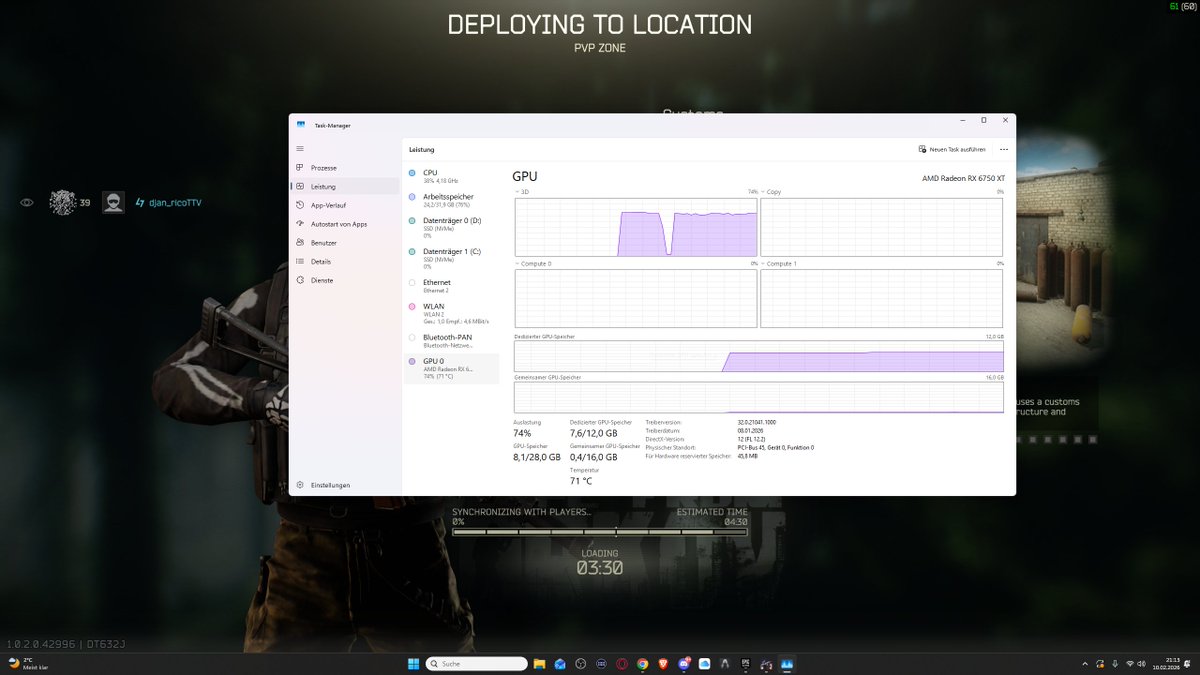
Task: Switch to the Prozesse tab
Action: point(344,168)
